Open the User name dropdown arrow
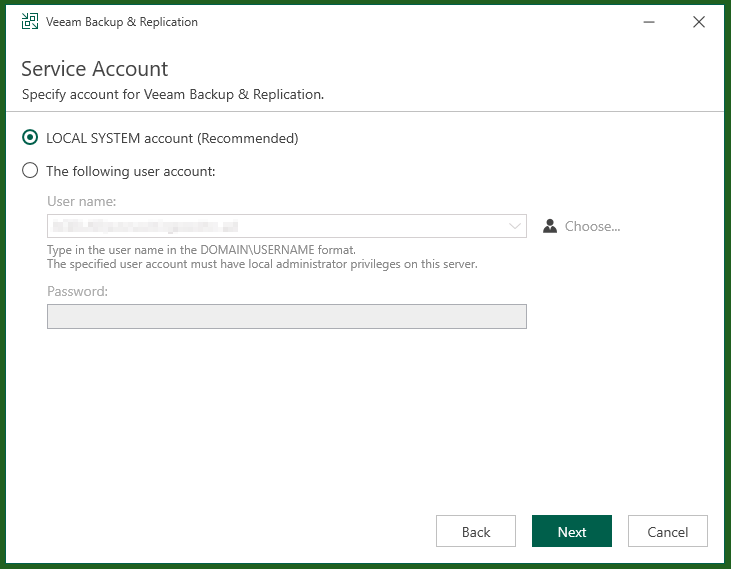The width and height of the screenshot is (731, 569). [x=515, y=226]
